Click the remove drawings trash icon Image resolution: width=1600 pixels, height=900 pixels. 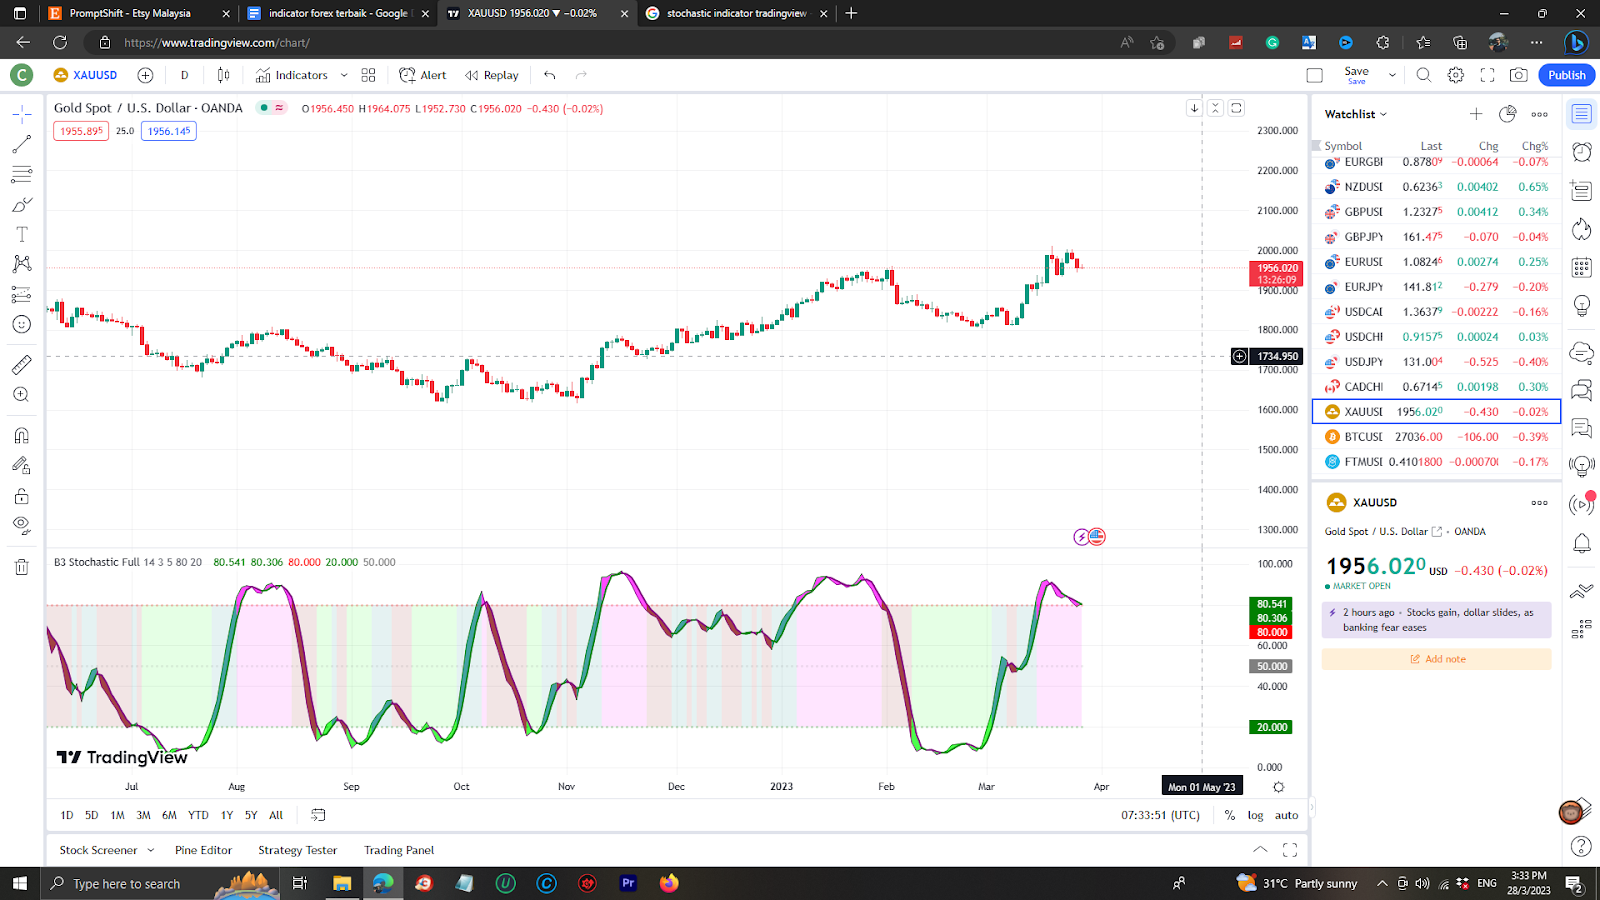pos(21,567)
